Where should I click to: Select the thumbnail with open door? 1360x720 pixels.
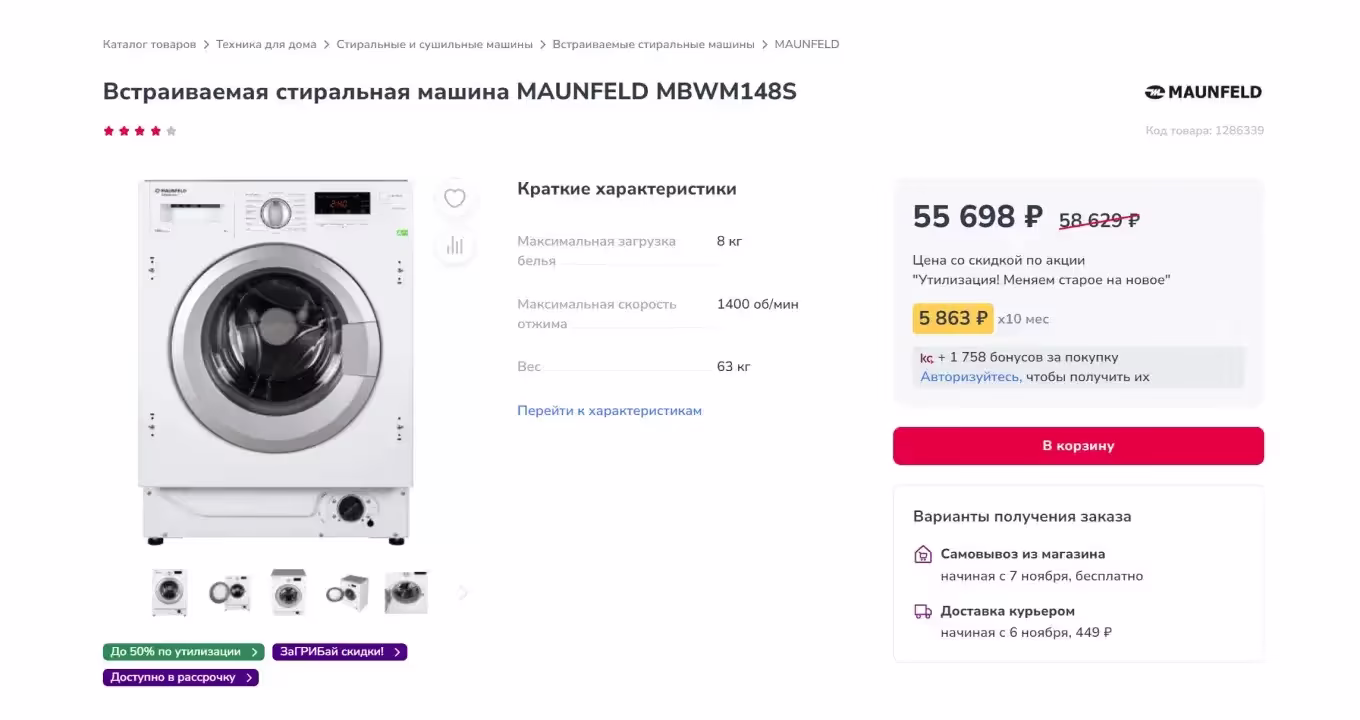click(230, 592)
